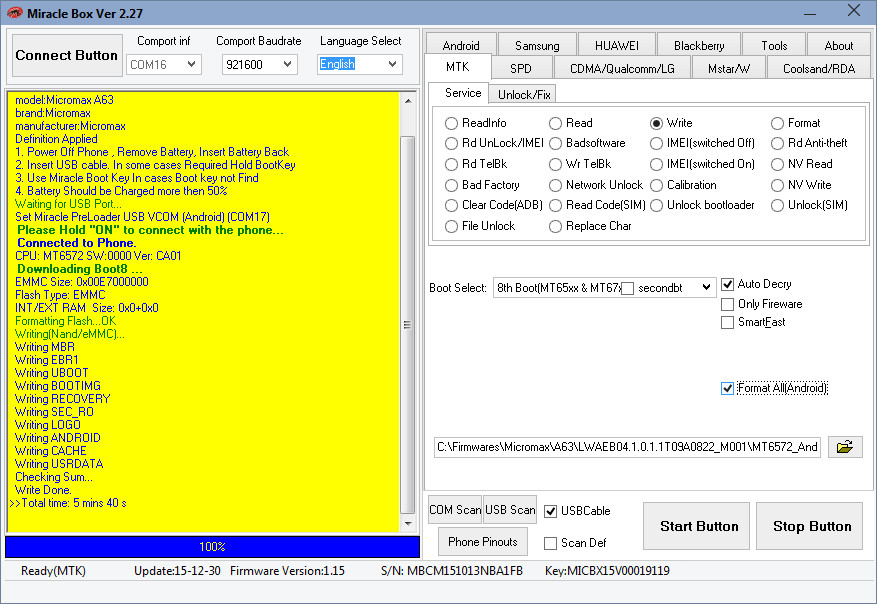The width and height of the screenshot is (877, 604).
Task: Switch to the Coolsand/RDA tab
Action: click(x=819, y=69)
